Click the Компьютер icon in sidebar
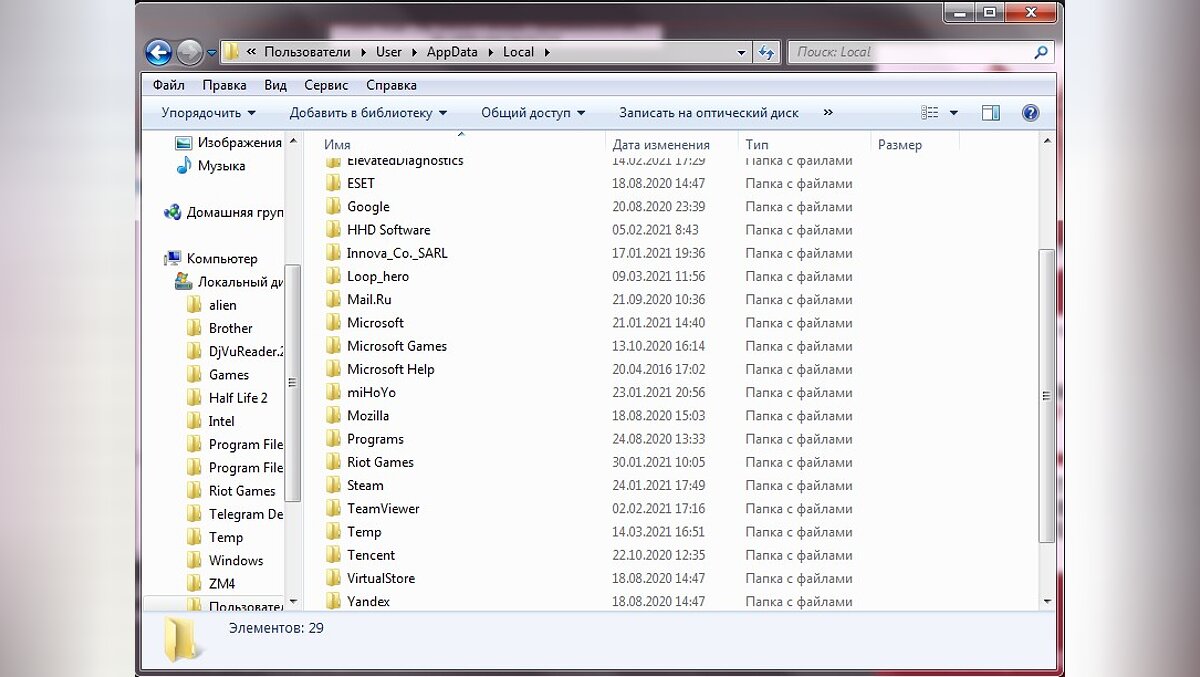 tap(173, 259)
